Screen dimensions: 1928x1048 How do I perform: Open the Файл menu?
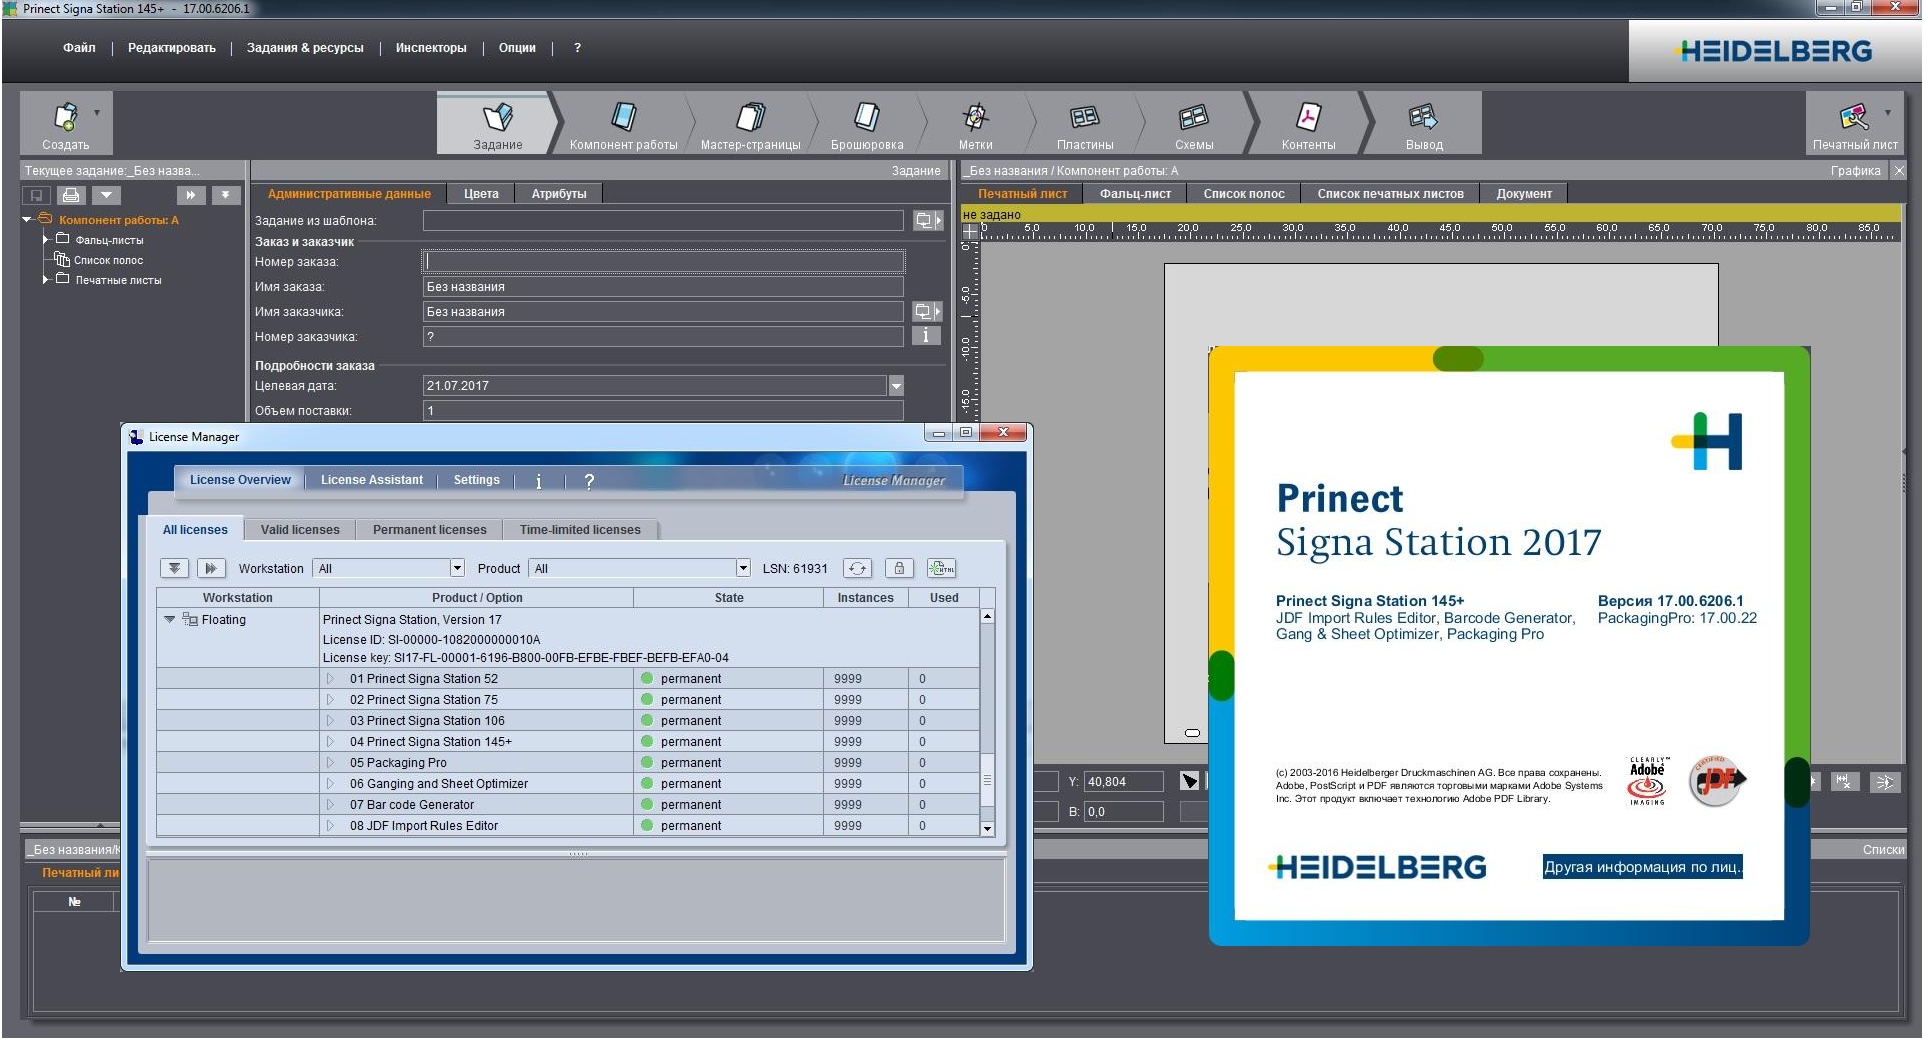click(79, 48)
